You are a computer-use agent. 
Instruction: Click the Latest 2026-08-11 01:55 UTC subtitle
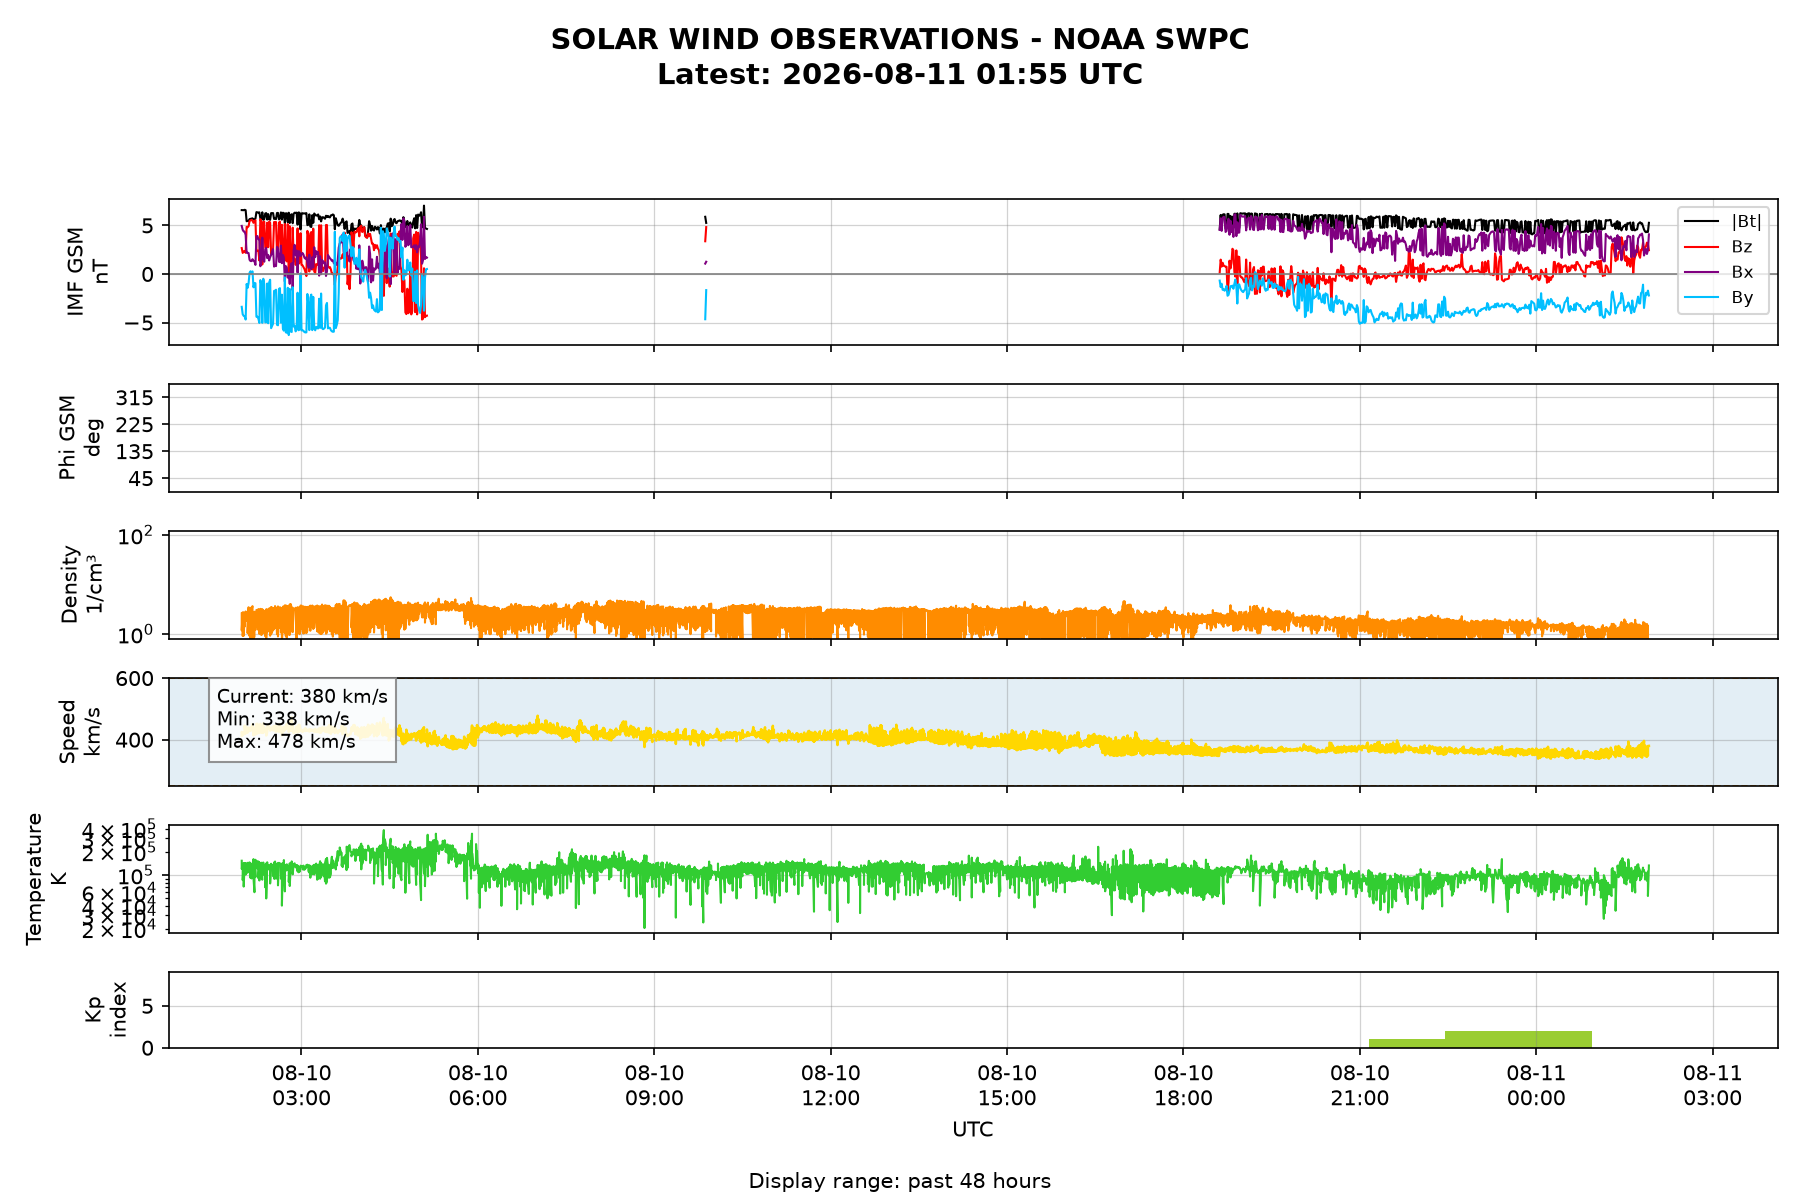point(900,75)
